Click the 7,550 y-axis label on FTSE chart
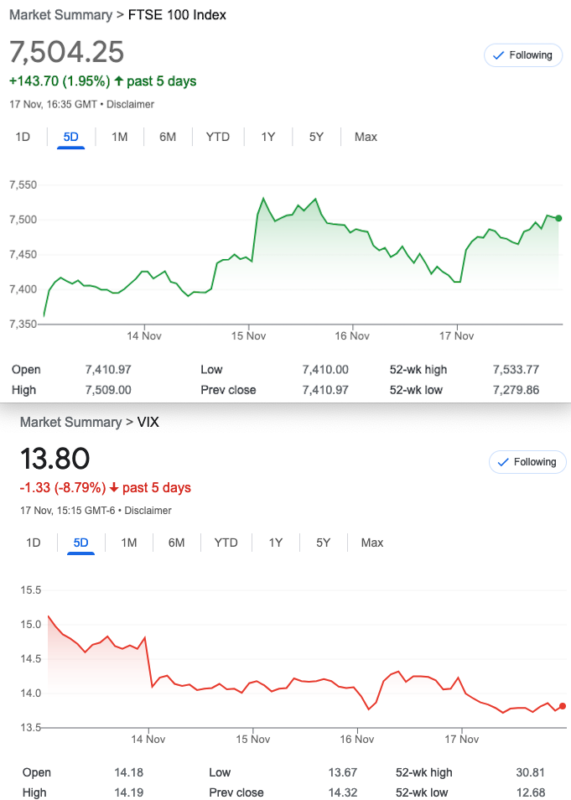The image size is (571, 800). 23,185
